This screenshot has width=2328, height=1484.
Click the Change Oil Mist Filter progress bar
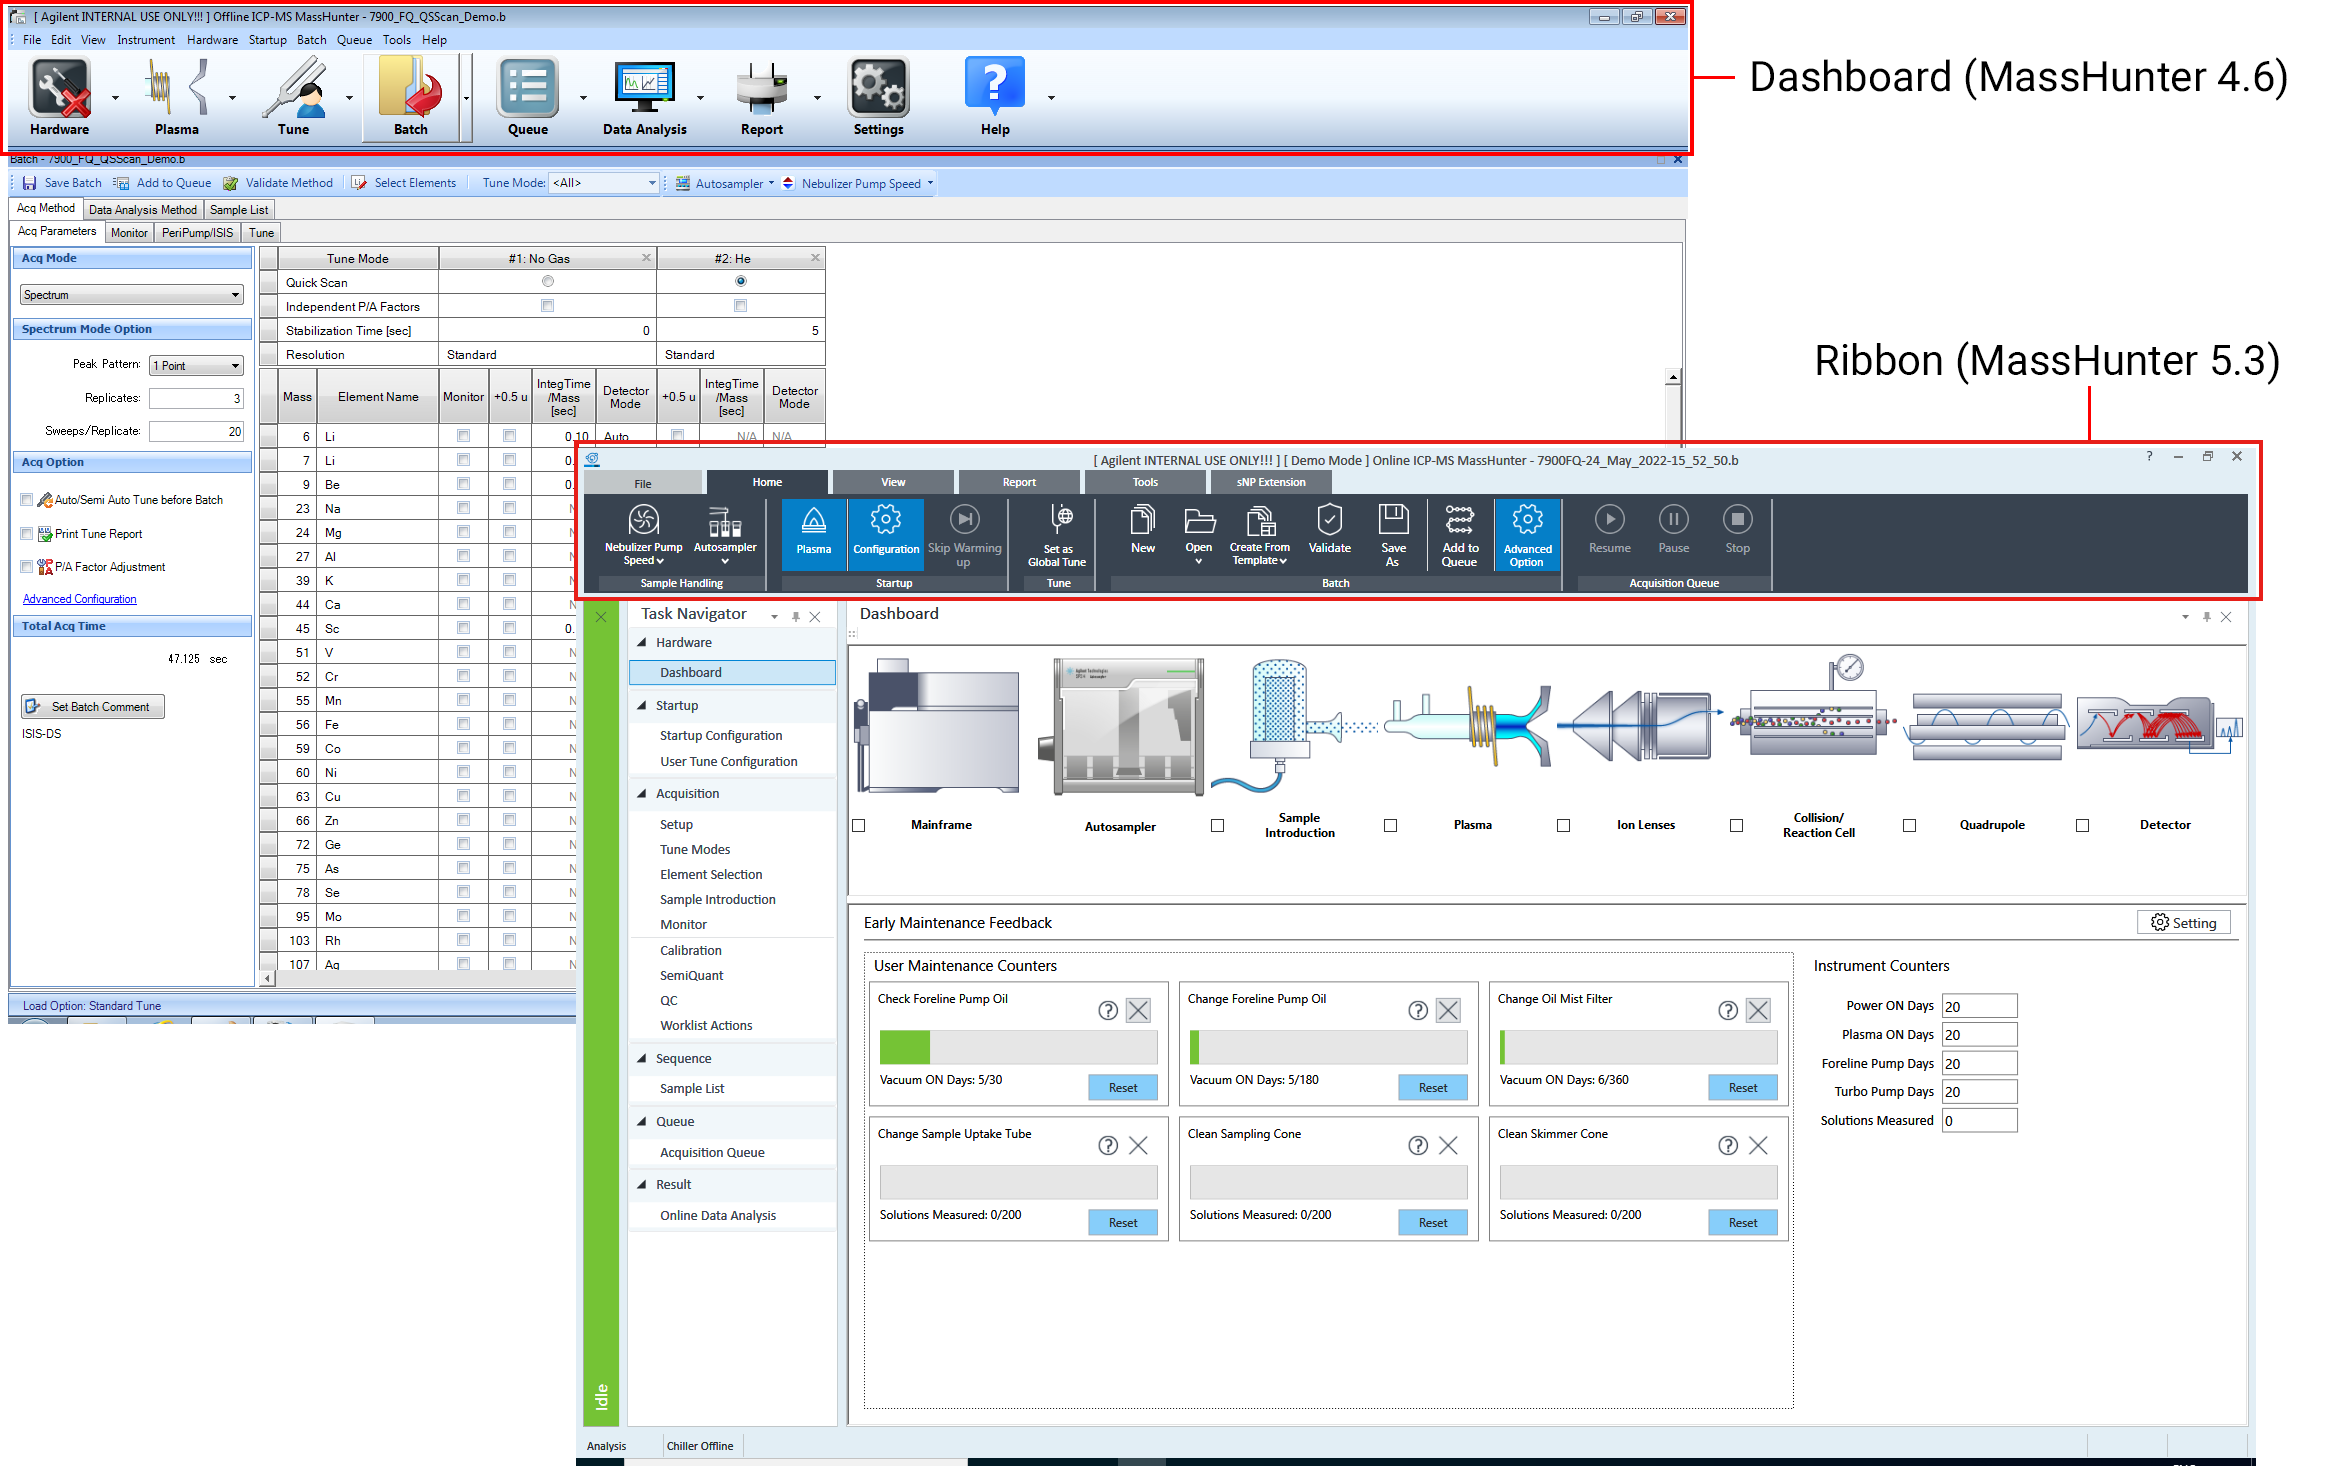[1638, 1047]
